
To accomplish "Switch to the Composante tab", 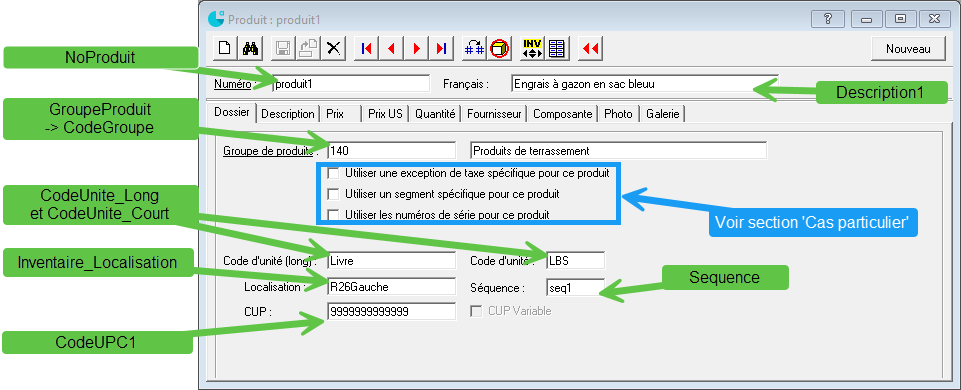I will point(563,114).
